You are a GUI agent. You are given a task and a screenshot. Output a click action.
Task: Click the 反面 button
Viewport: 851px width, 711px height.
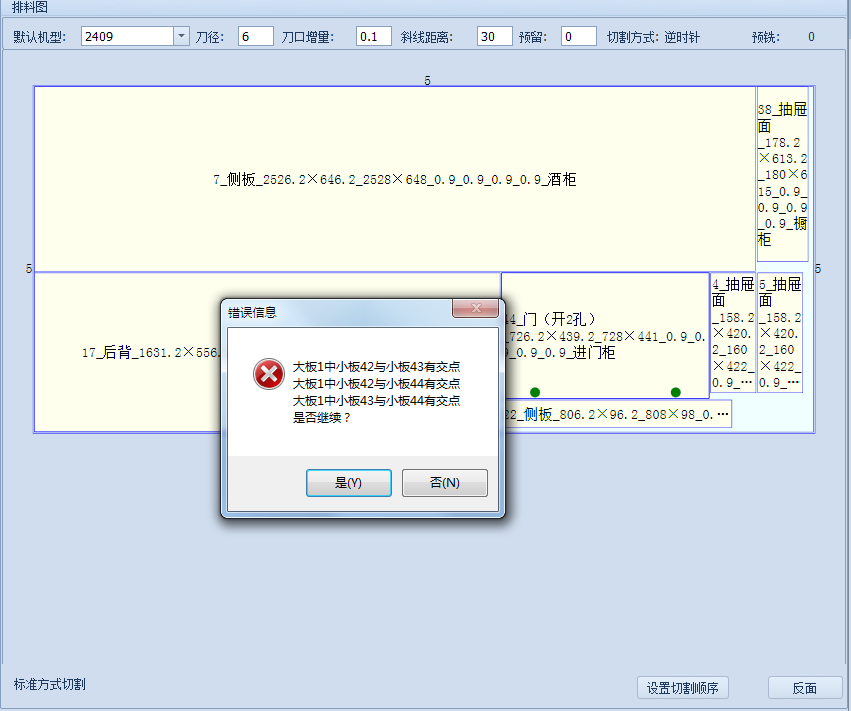(x=804, y=688)
